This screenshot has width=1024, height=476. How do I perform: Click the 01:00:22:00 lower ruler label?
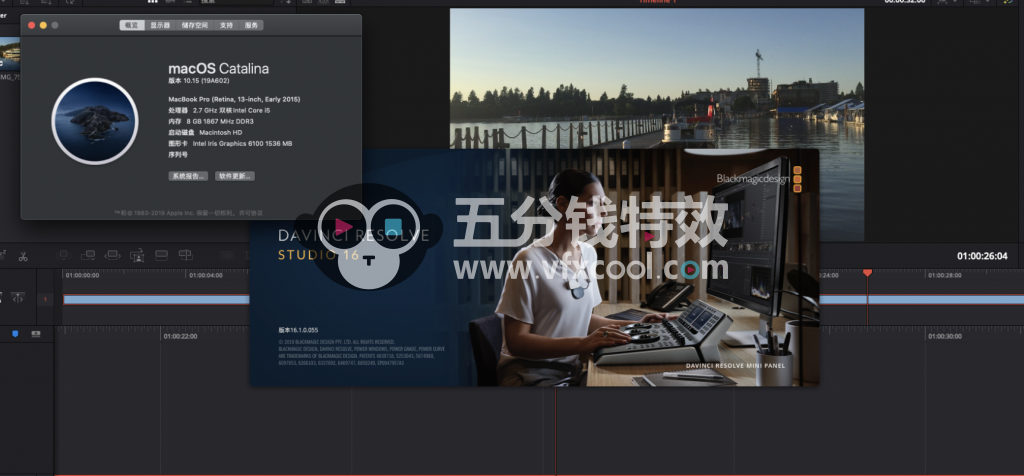click(180, 336)
